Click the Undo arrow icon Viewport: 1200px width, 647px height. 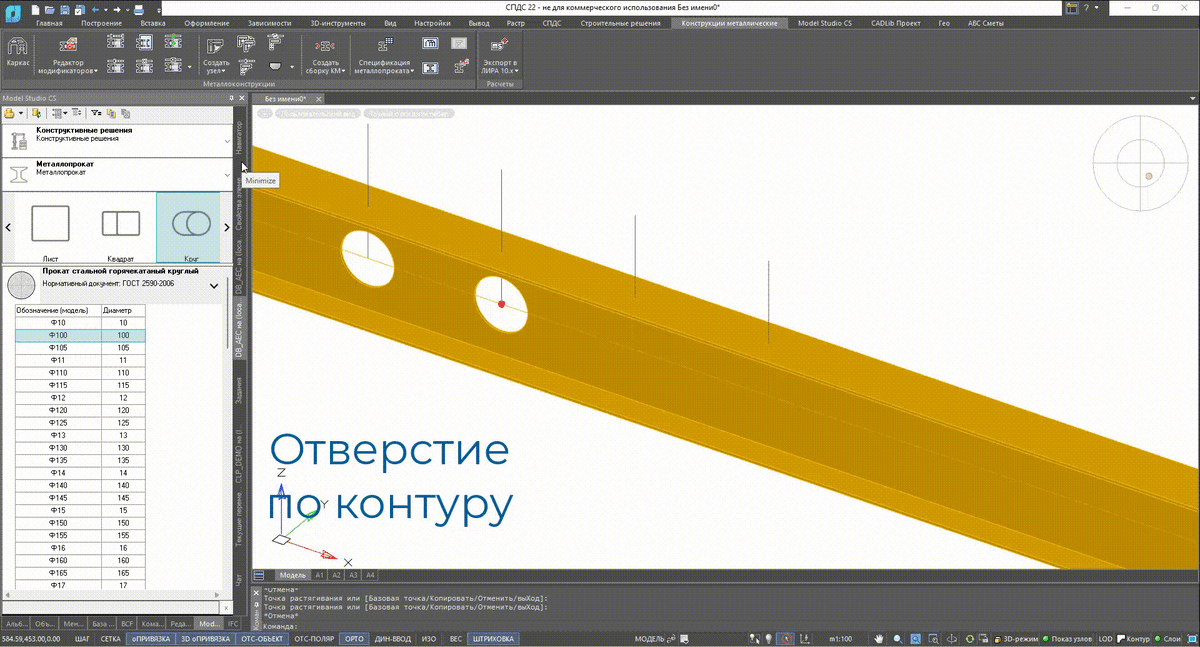click(95, 9)
